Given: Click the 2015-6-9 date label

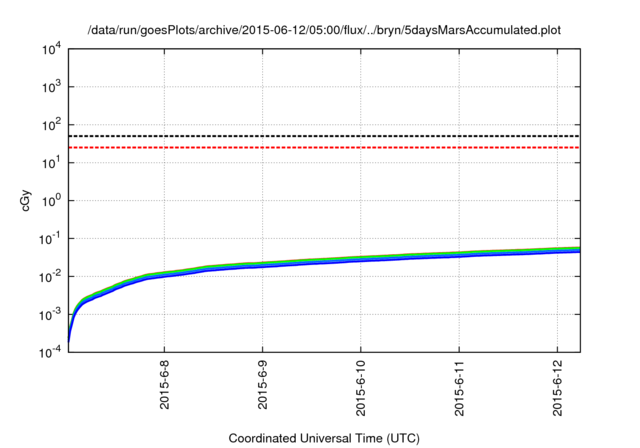Looking at the screenshot, I should tap(262, 384).
